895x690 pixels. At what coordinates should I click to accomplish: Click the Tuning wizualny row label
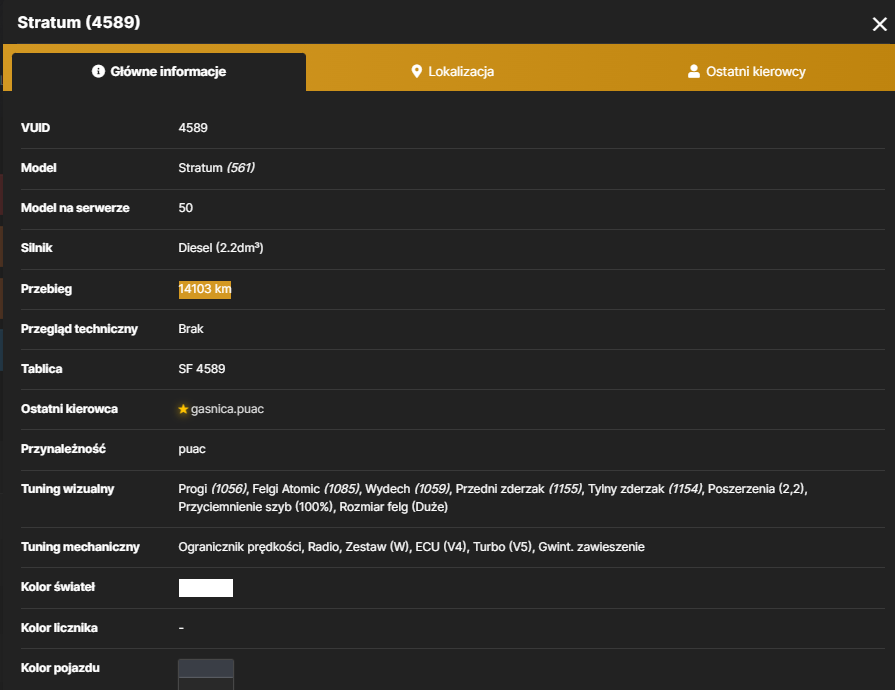(67, 489)
